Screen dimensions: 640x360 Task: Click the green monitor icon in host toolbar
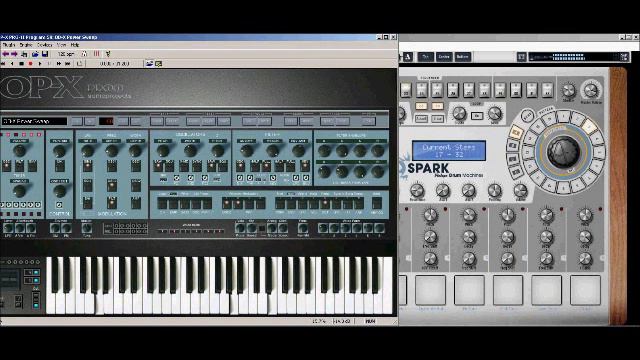(158, 64)
